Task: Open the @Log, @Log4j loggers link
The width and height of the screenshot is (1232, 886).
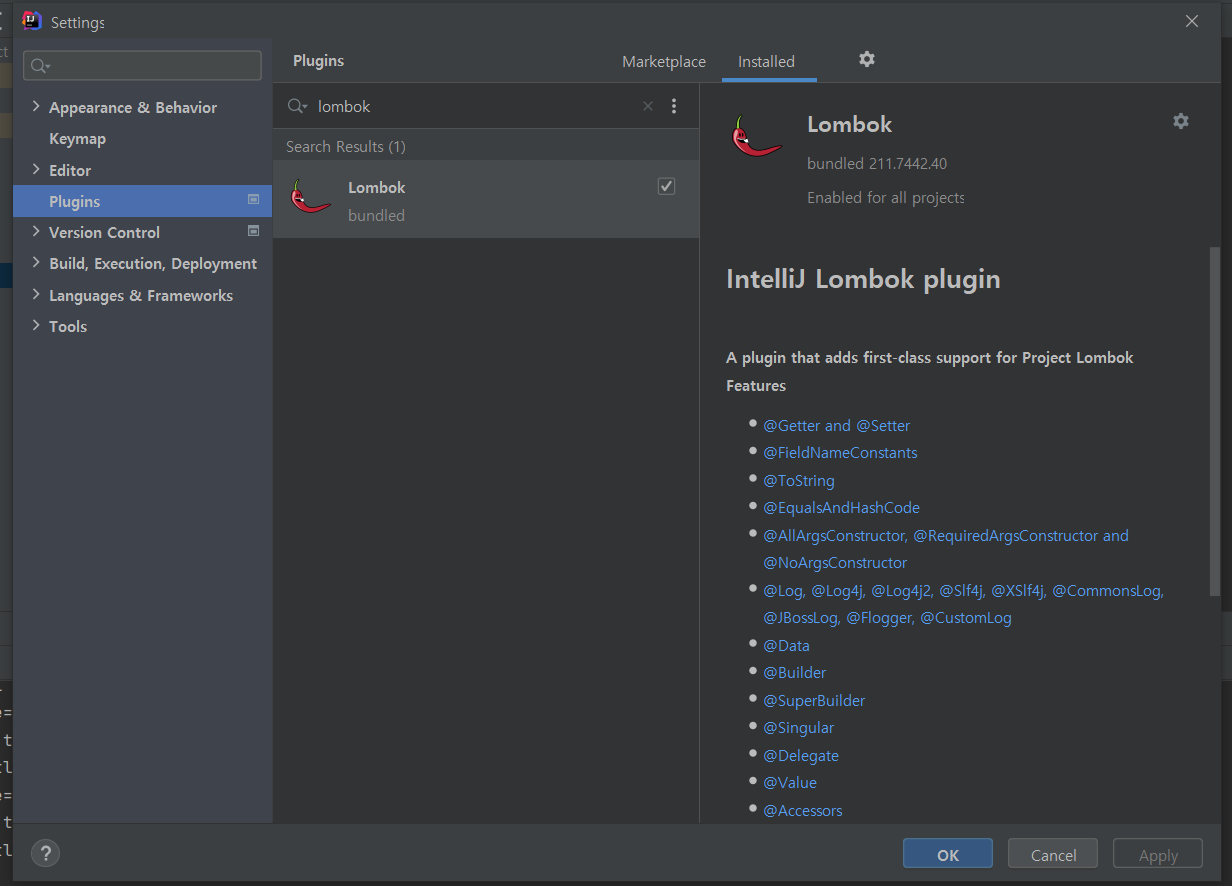Action: tap(963, 604)
